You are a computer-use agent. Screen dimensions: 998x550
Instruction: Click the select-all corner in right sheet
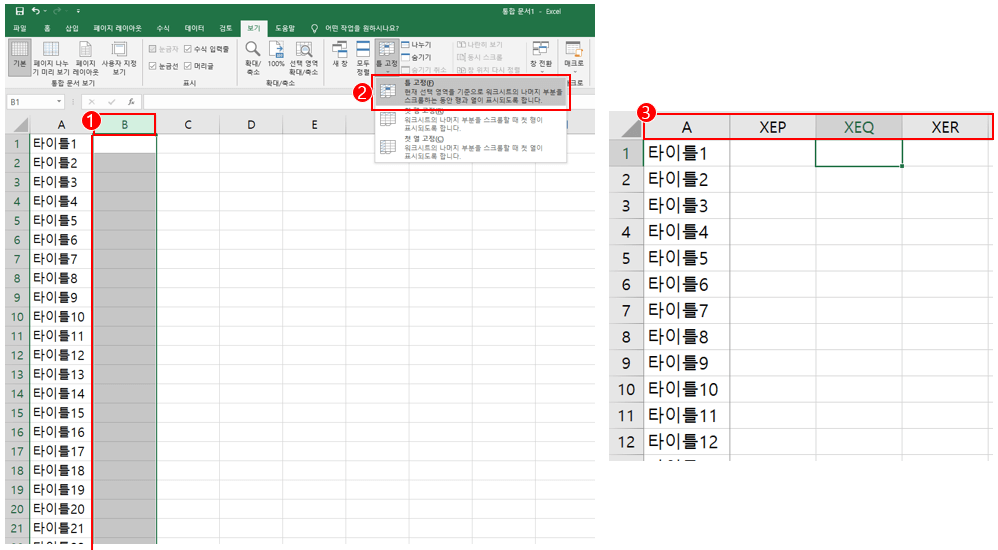point(626,127)
